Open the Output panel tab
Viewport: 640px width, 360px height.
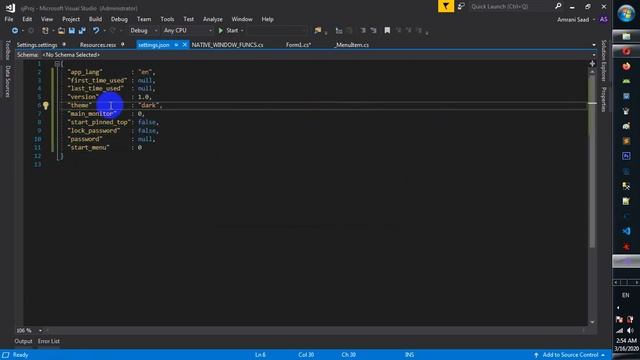pos(23,341)
